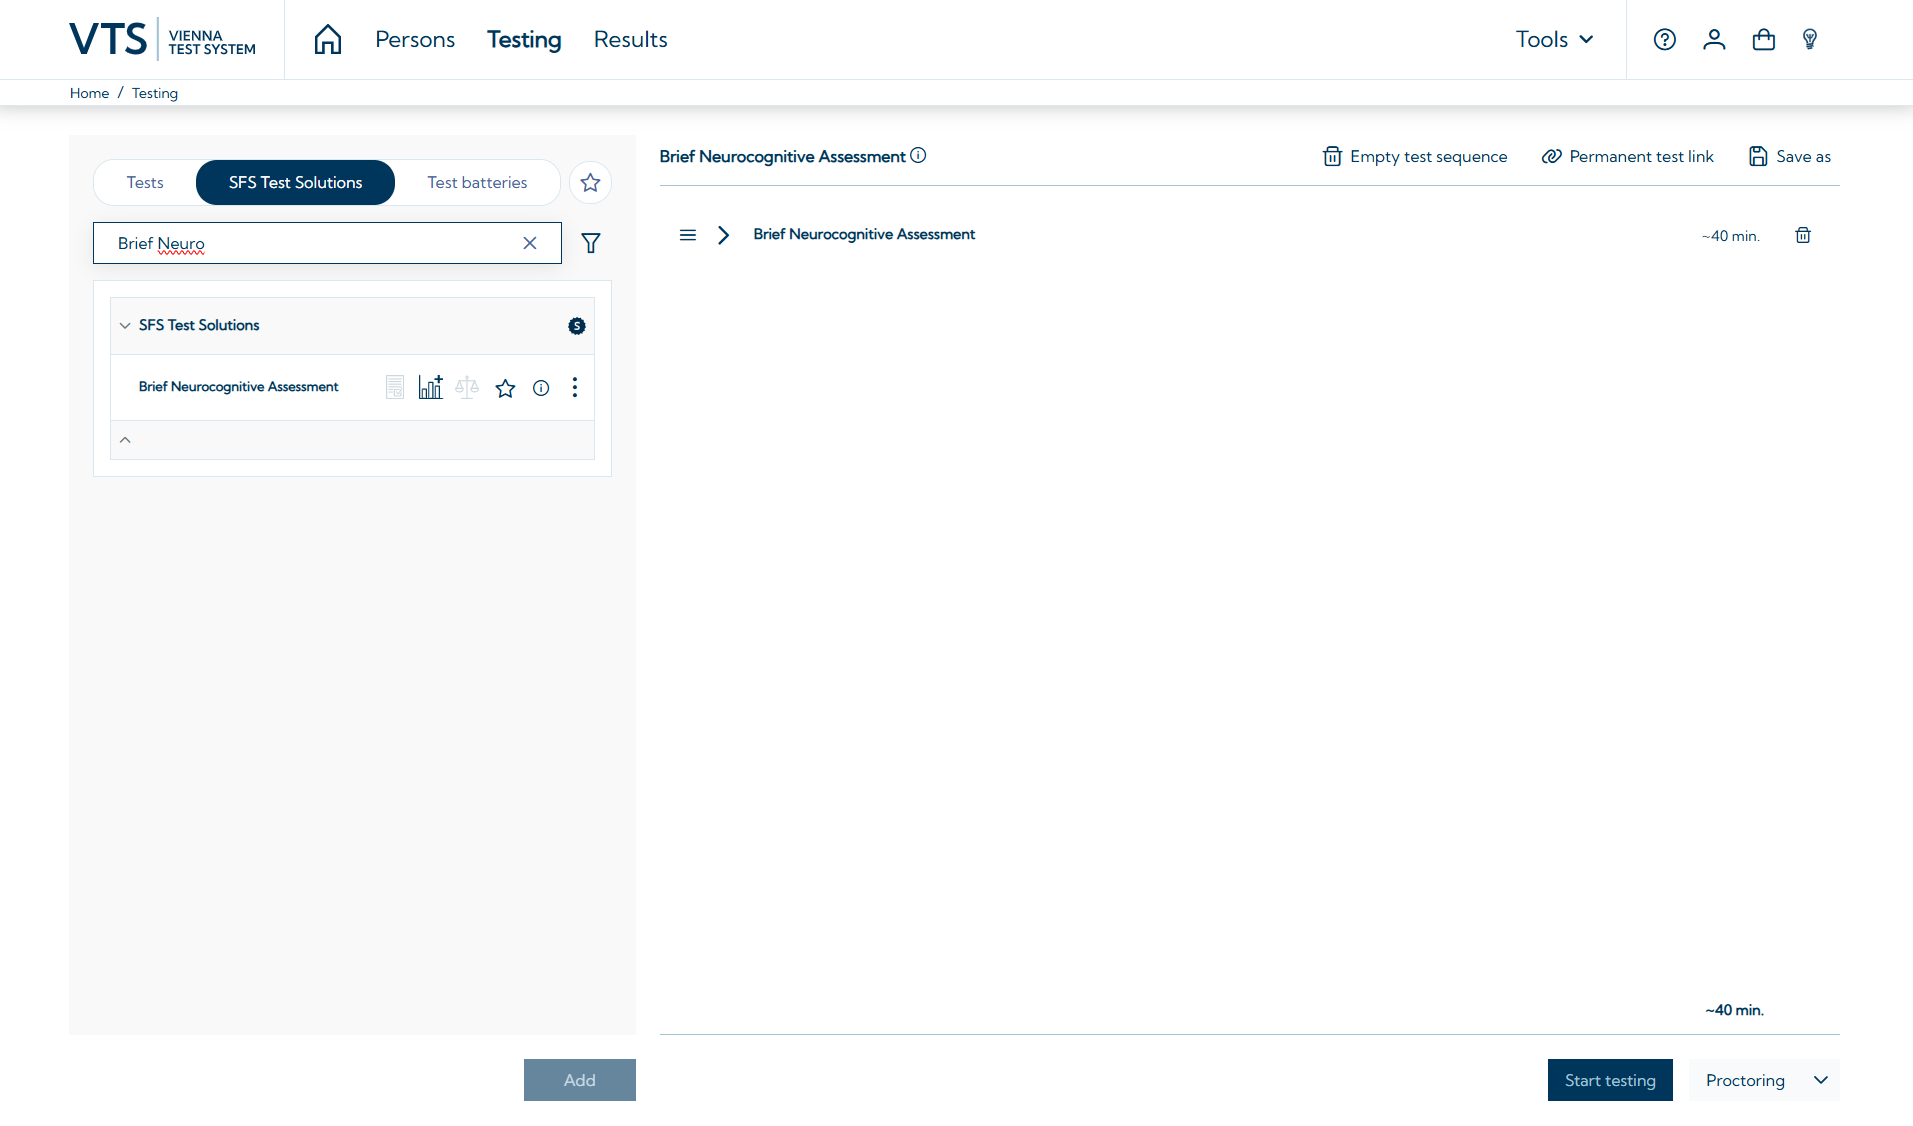1913x1126 pixels.
Task: Open the user account profile icon
Action: pyautogui.click(x=1714, y=39)
